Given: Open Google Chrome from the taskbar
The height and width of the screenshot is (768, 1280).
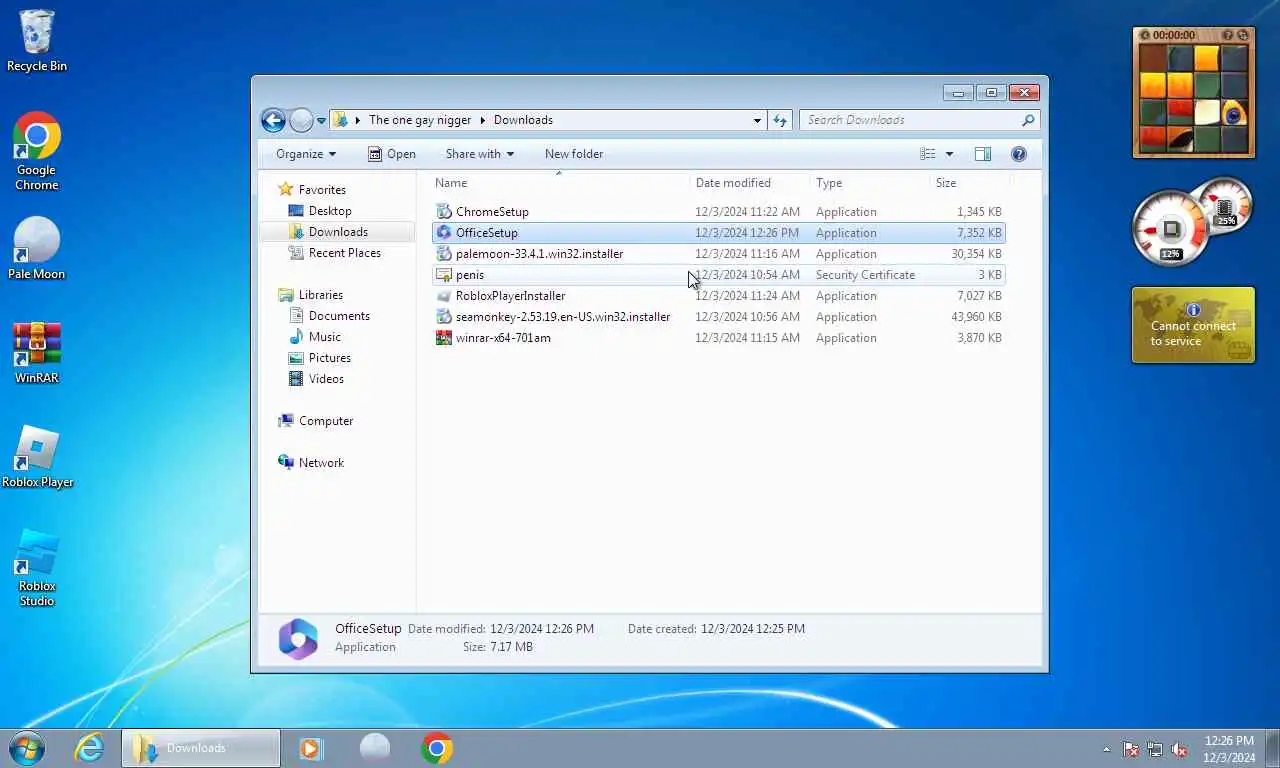Looking at the screenshot, I should tap(436, 748).
